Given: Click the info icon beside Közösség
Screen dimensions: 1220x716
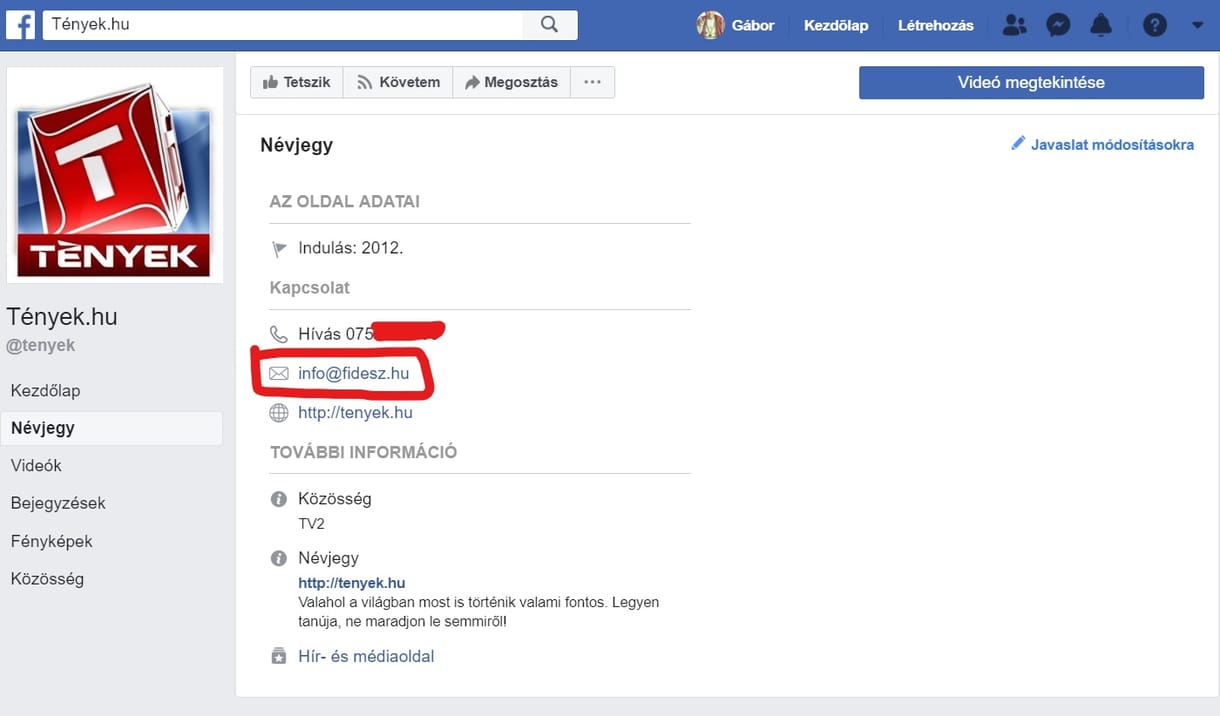Looking at the screenshot, I should tap(279, 498).
